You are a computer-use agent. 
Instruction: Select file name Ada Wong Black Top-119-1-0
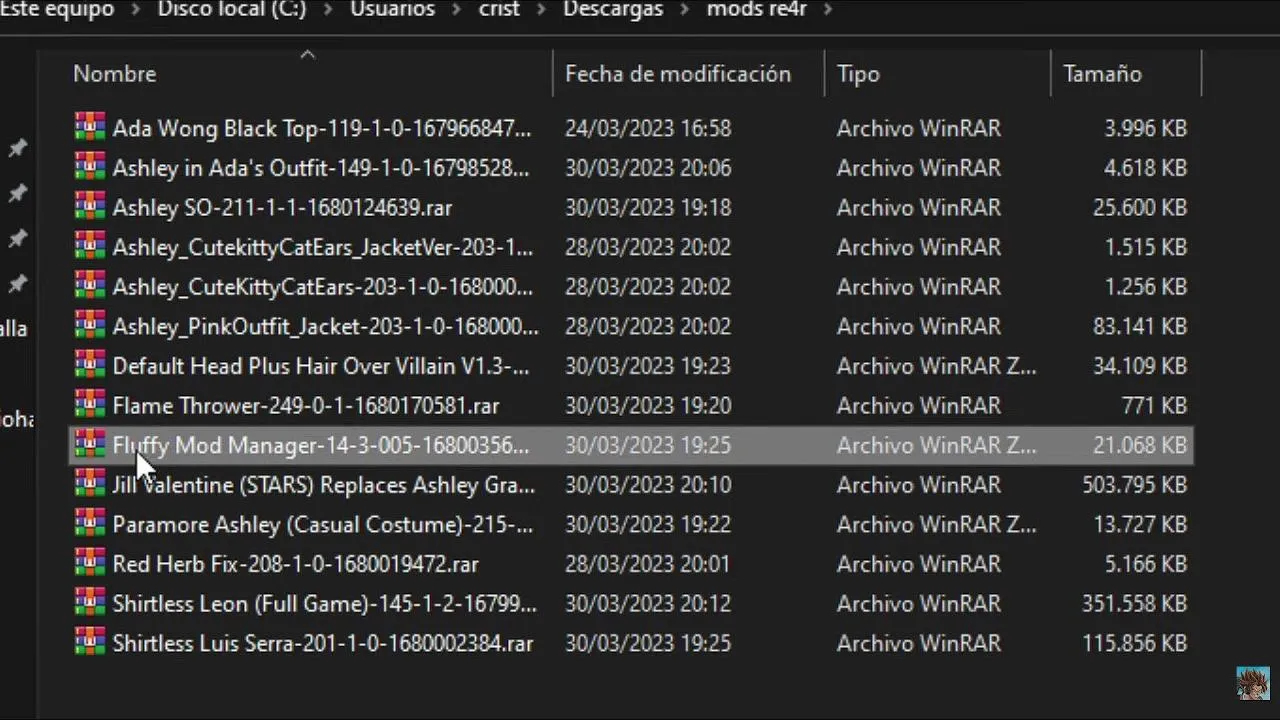322,128
